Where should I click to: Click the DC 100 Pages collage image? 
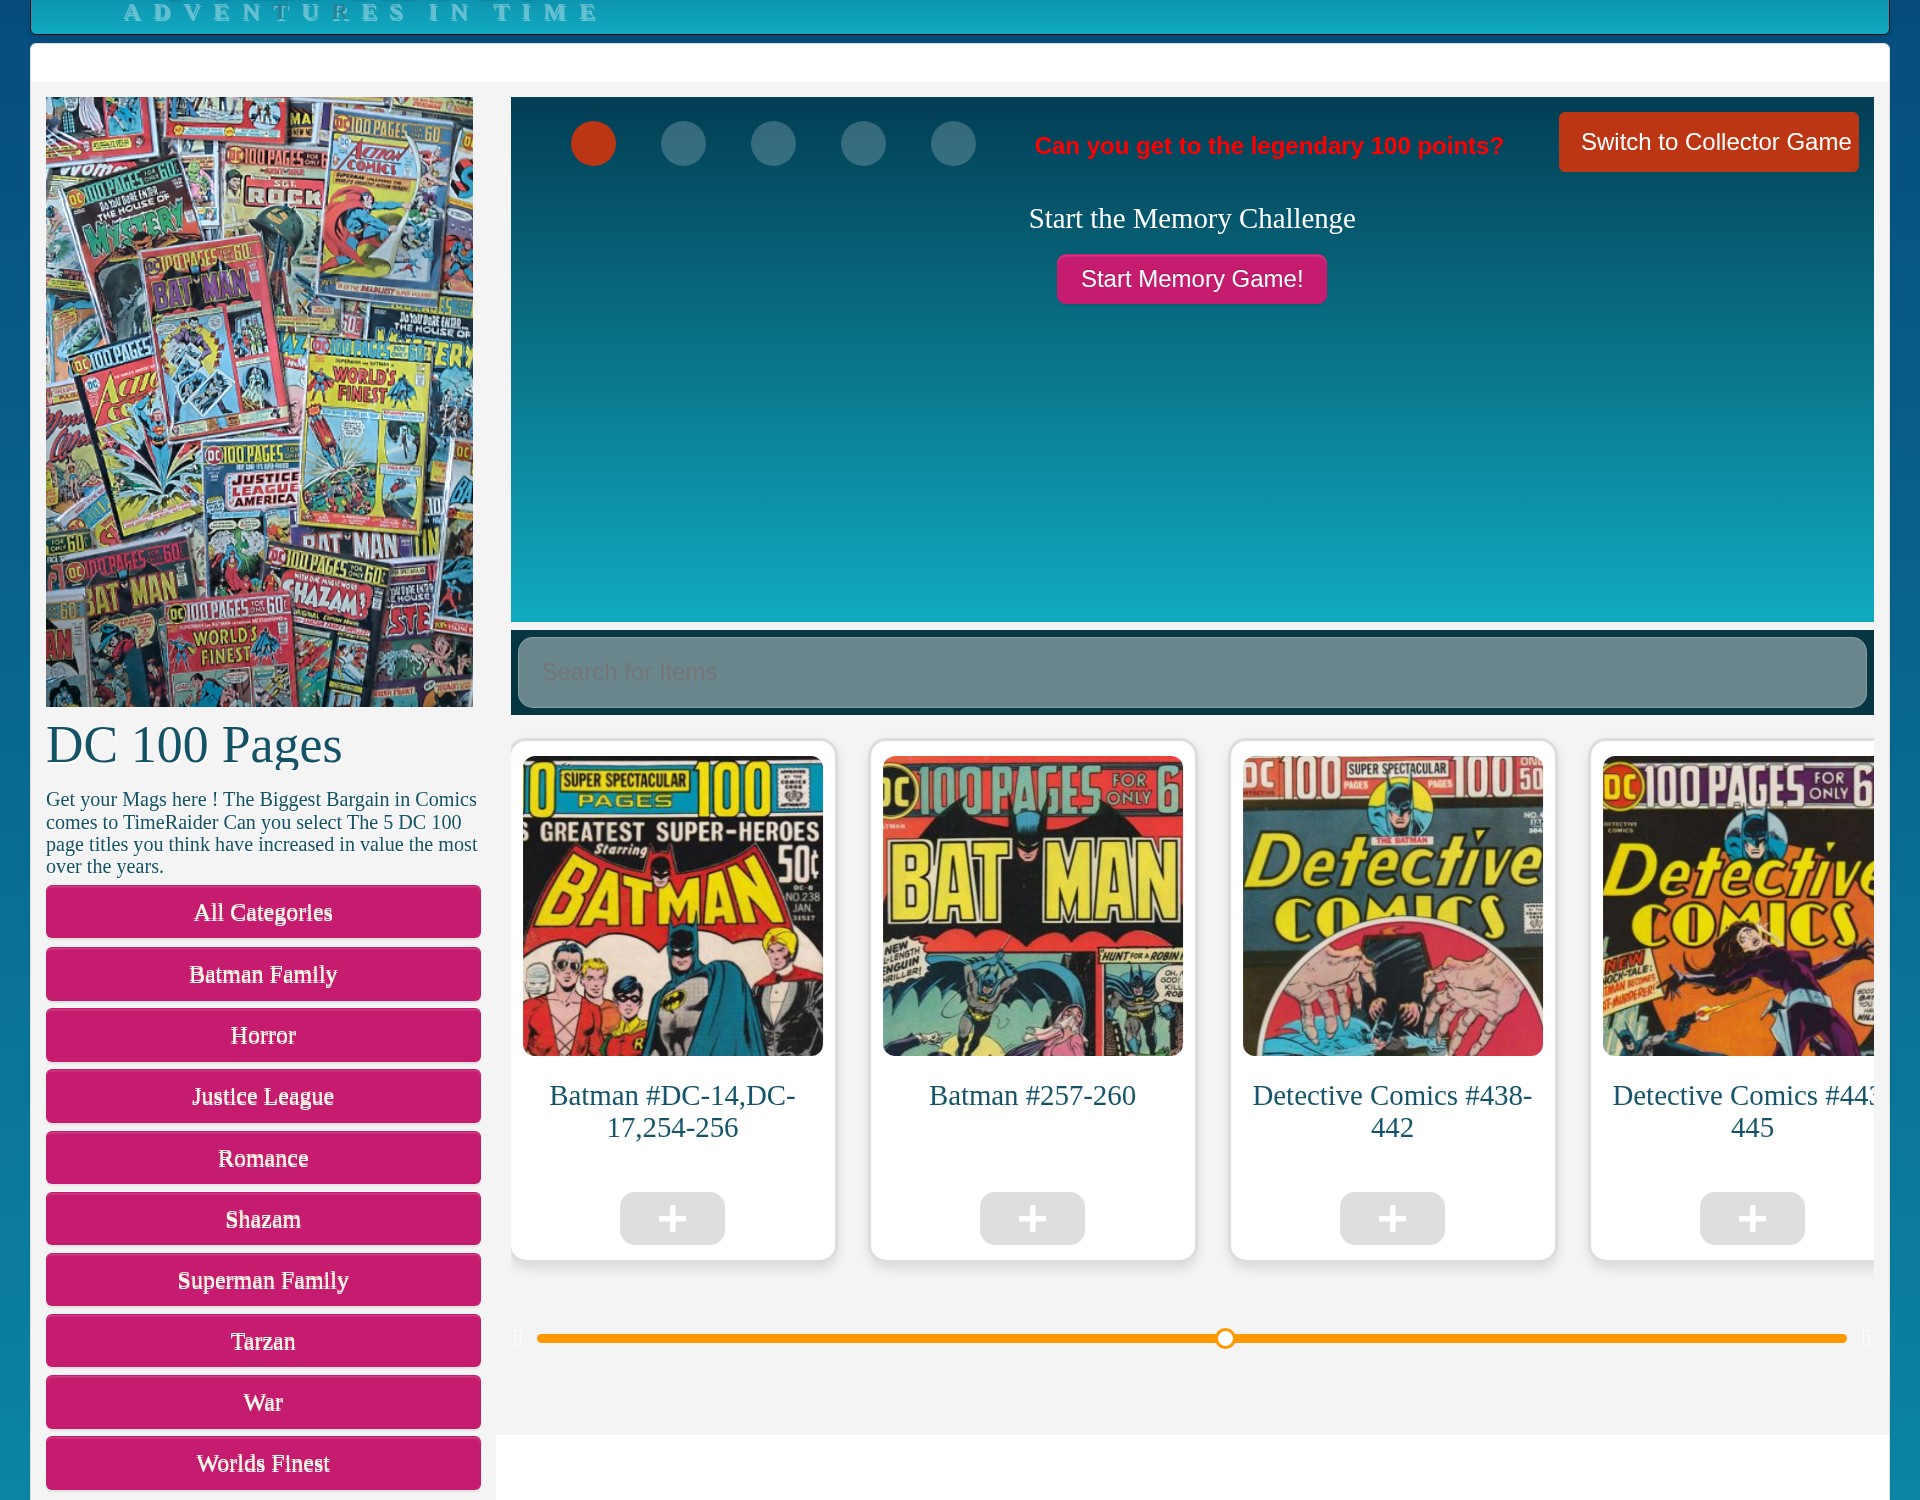point(259,402)
